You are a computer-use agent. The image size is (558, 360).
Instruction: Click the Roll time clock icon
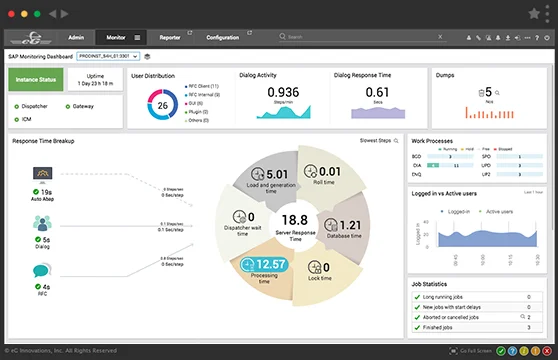click(x=310, y=171)
